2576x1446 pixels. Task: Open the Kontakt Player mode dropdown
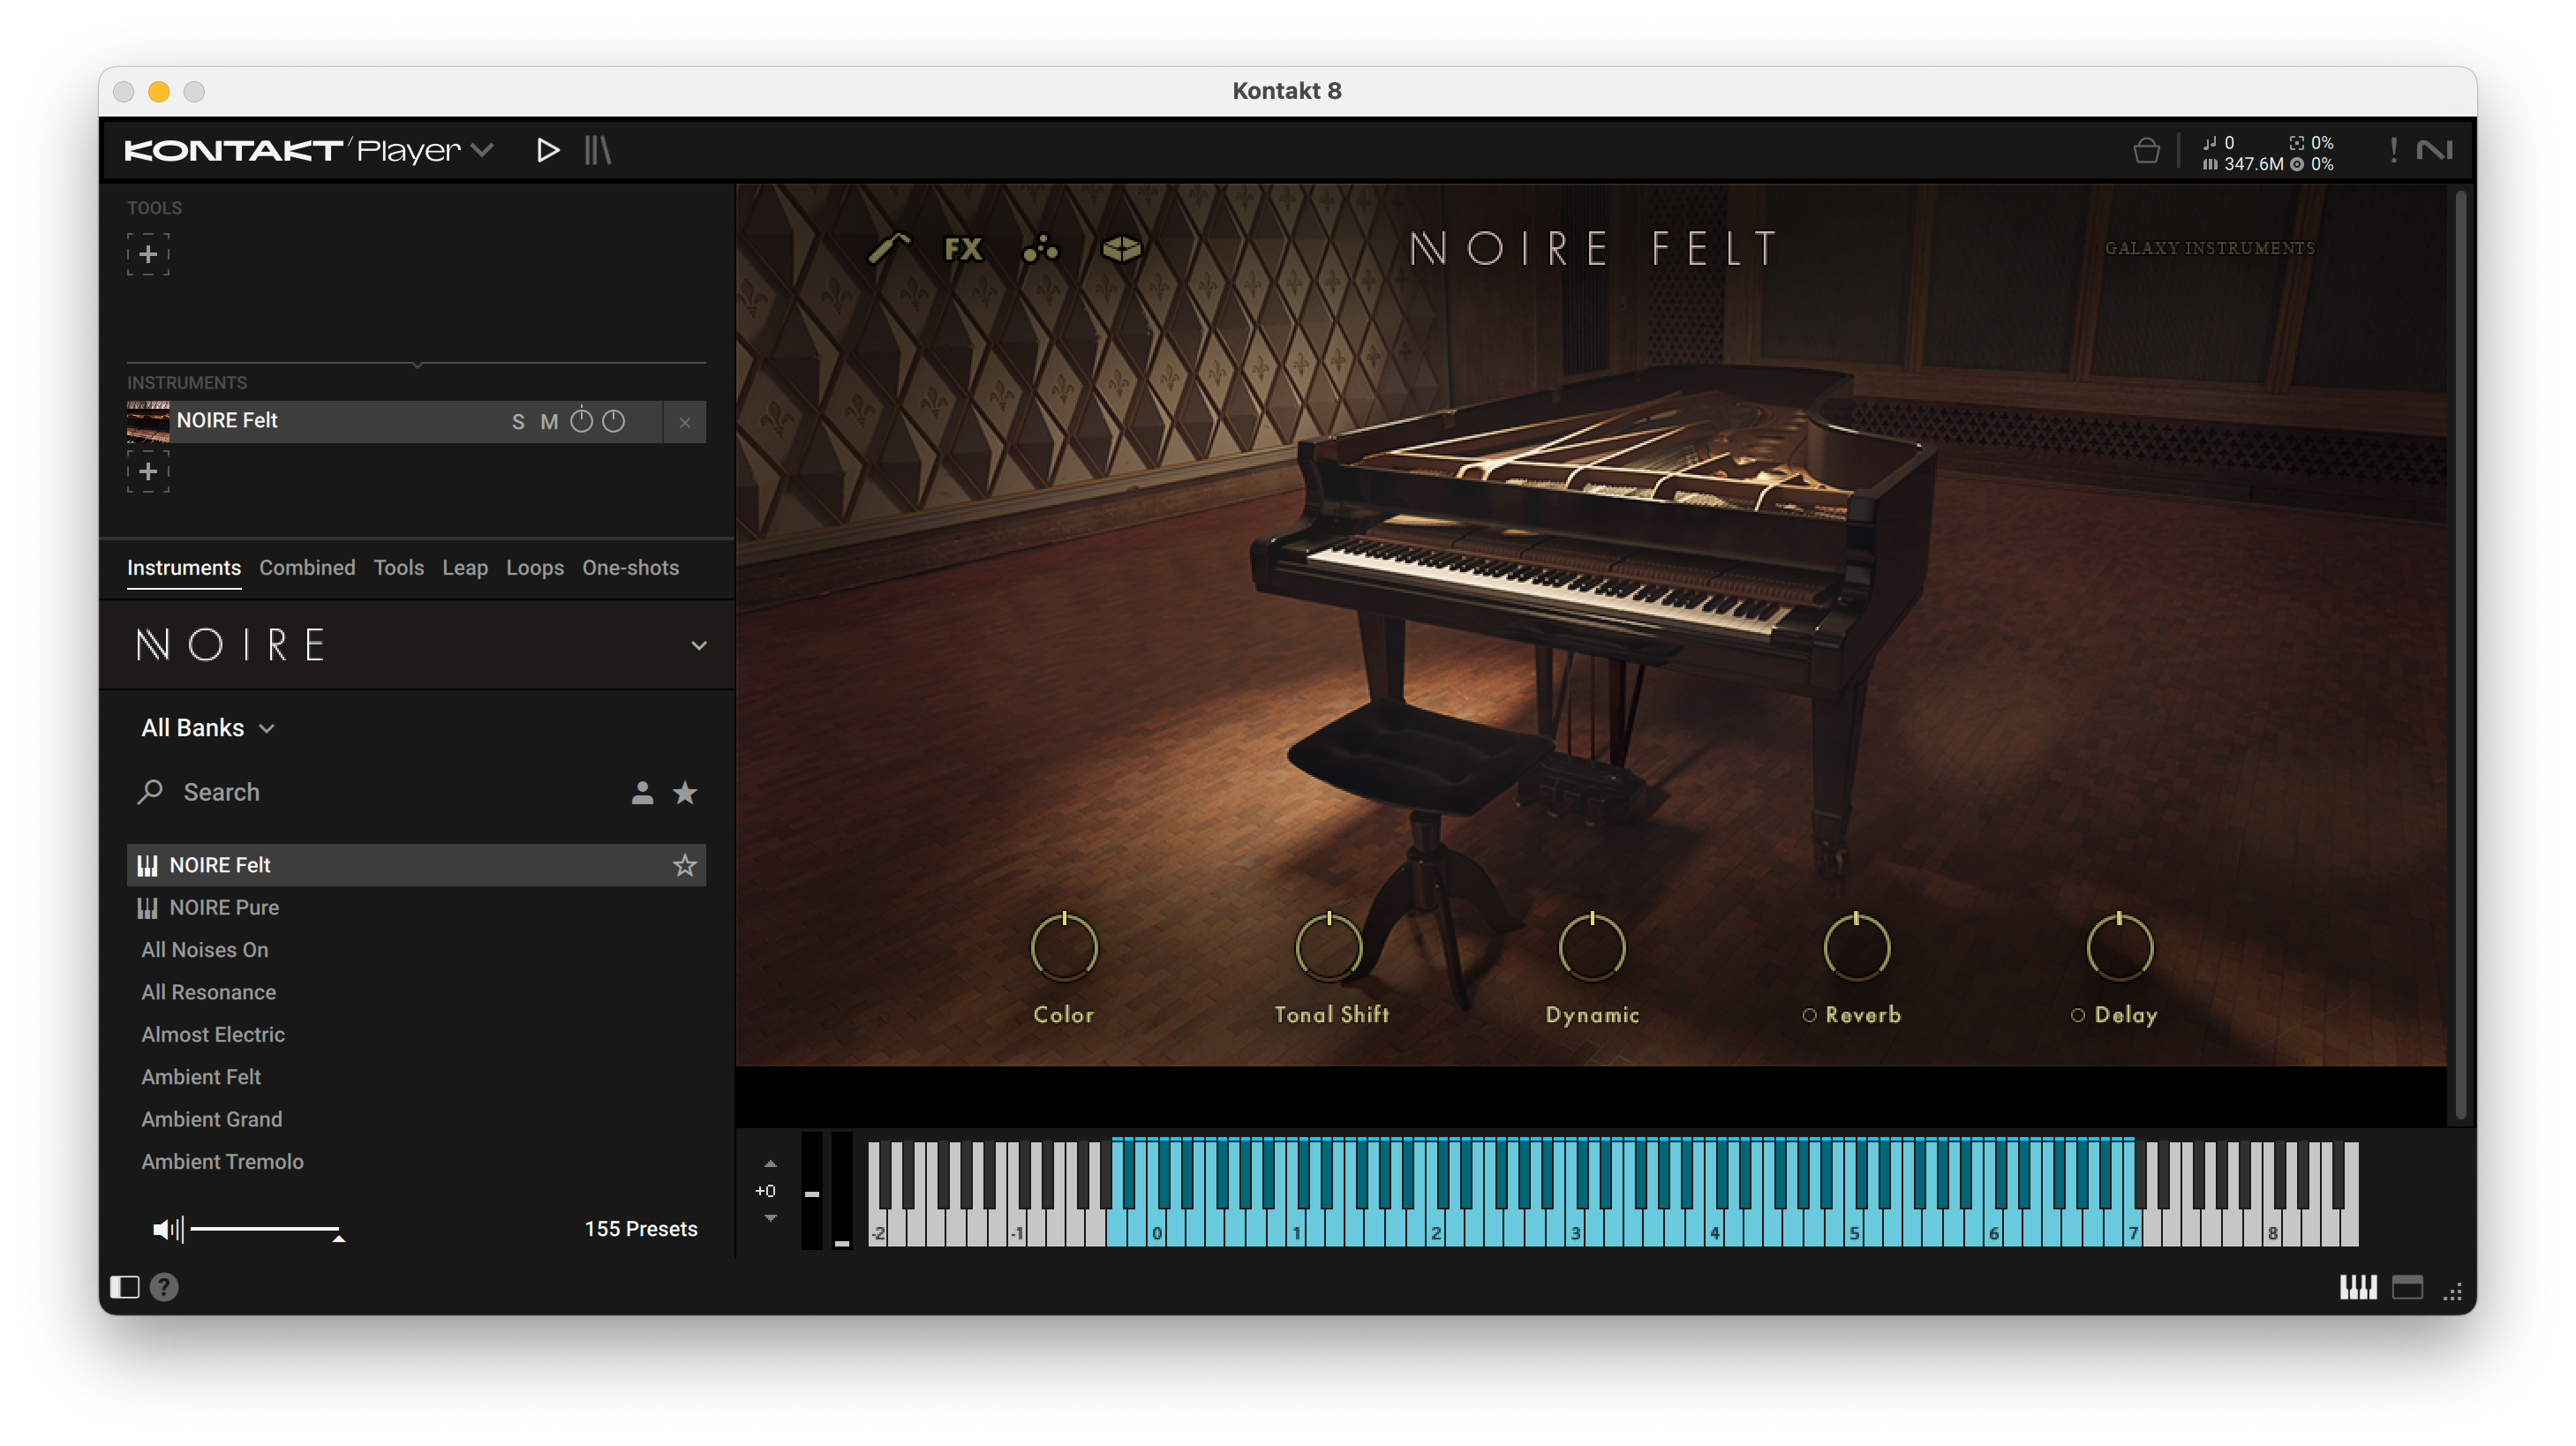483,148
